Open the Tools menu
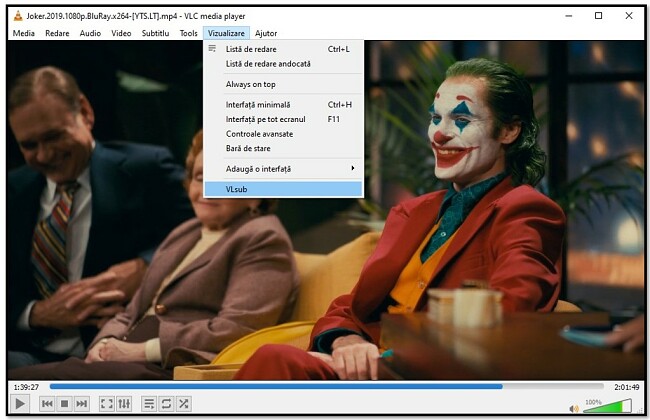Screen dimensions: 650x420 tap(189, 33)
